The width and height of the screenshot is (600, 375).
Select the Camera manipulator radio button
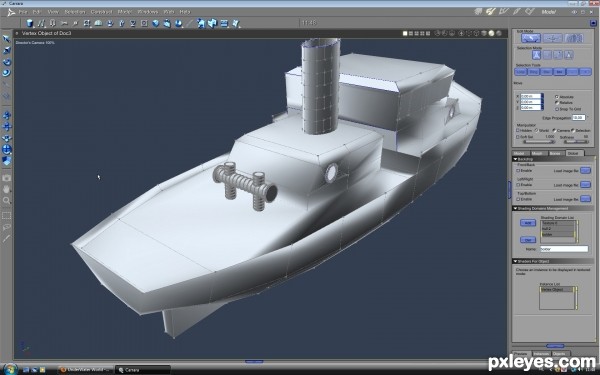pos(554,130)
